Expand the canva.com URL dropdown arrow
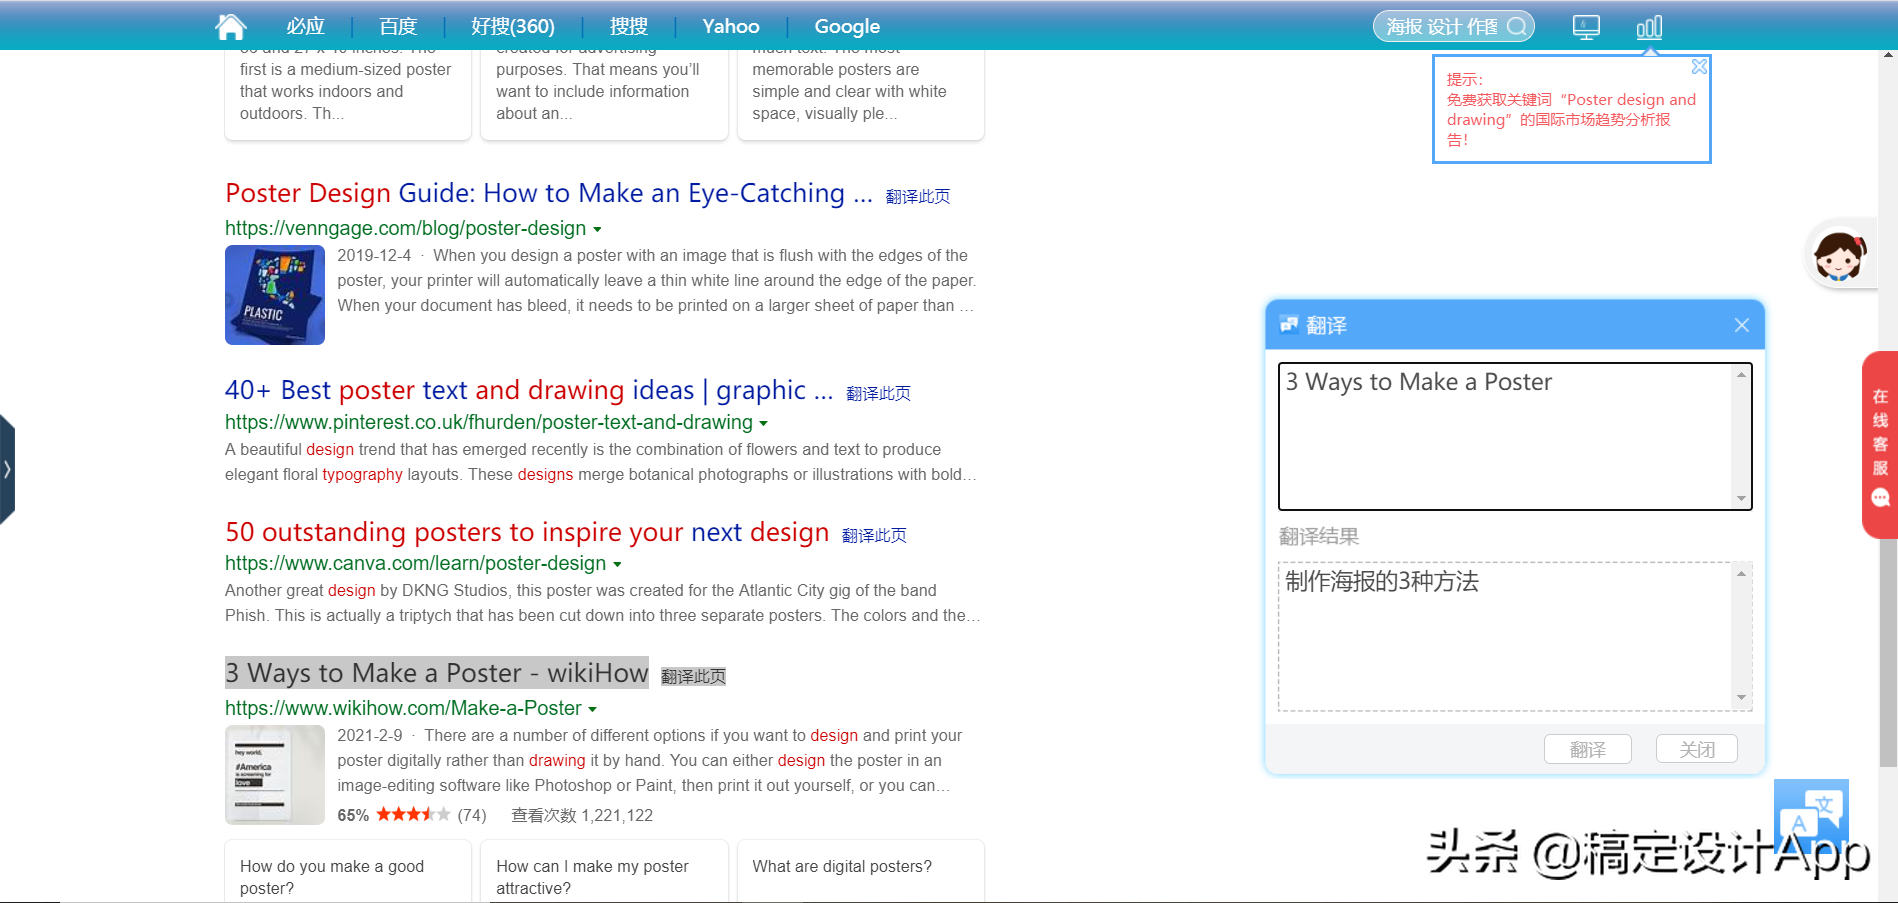This screenshot has height=903, width=1898. [617, 564]
